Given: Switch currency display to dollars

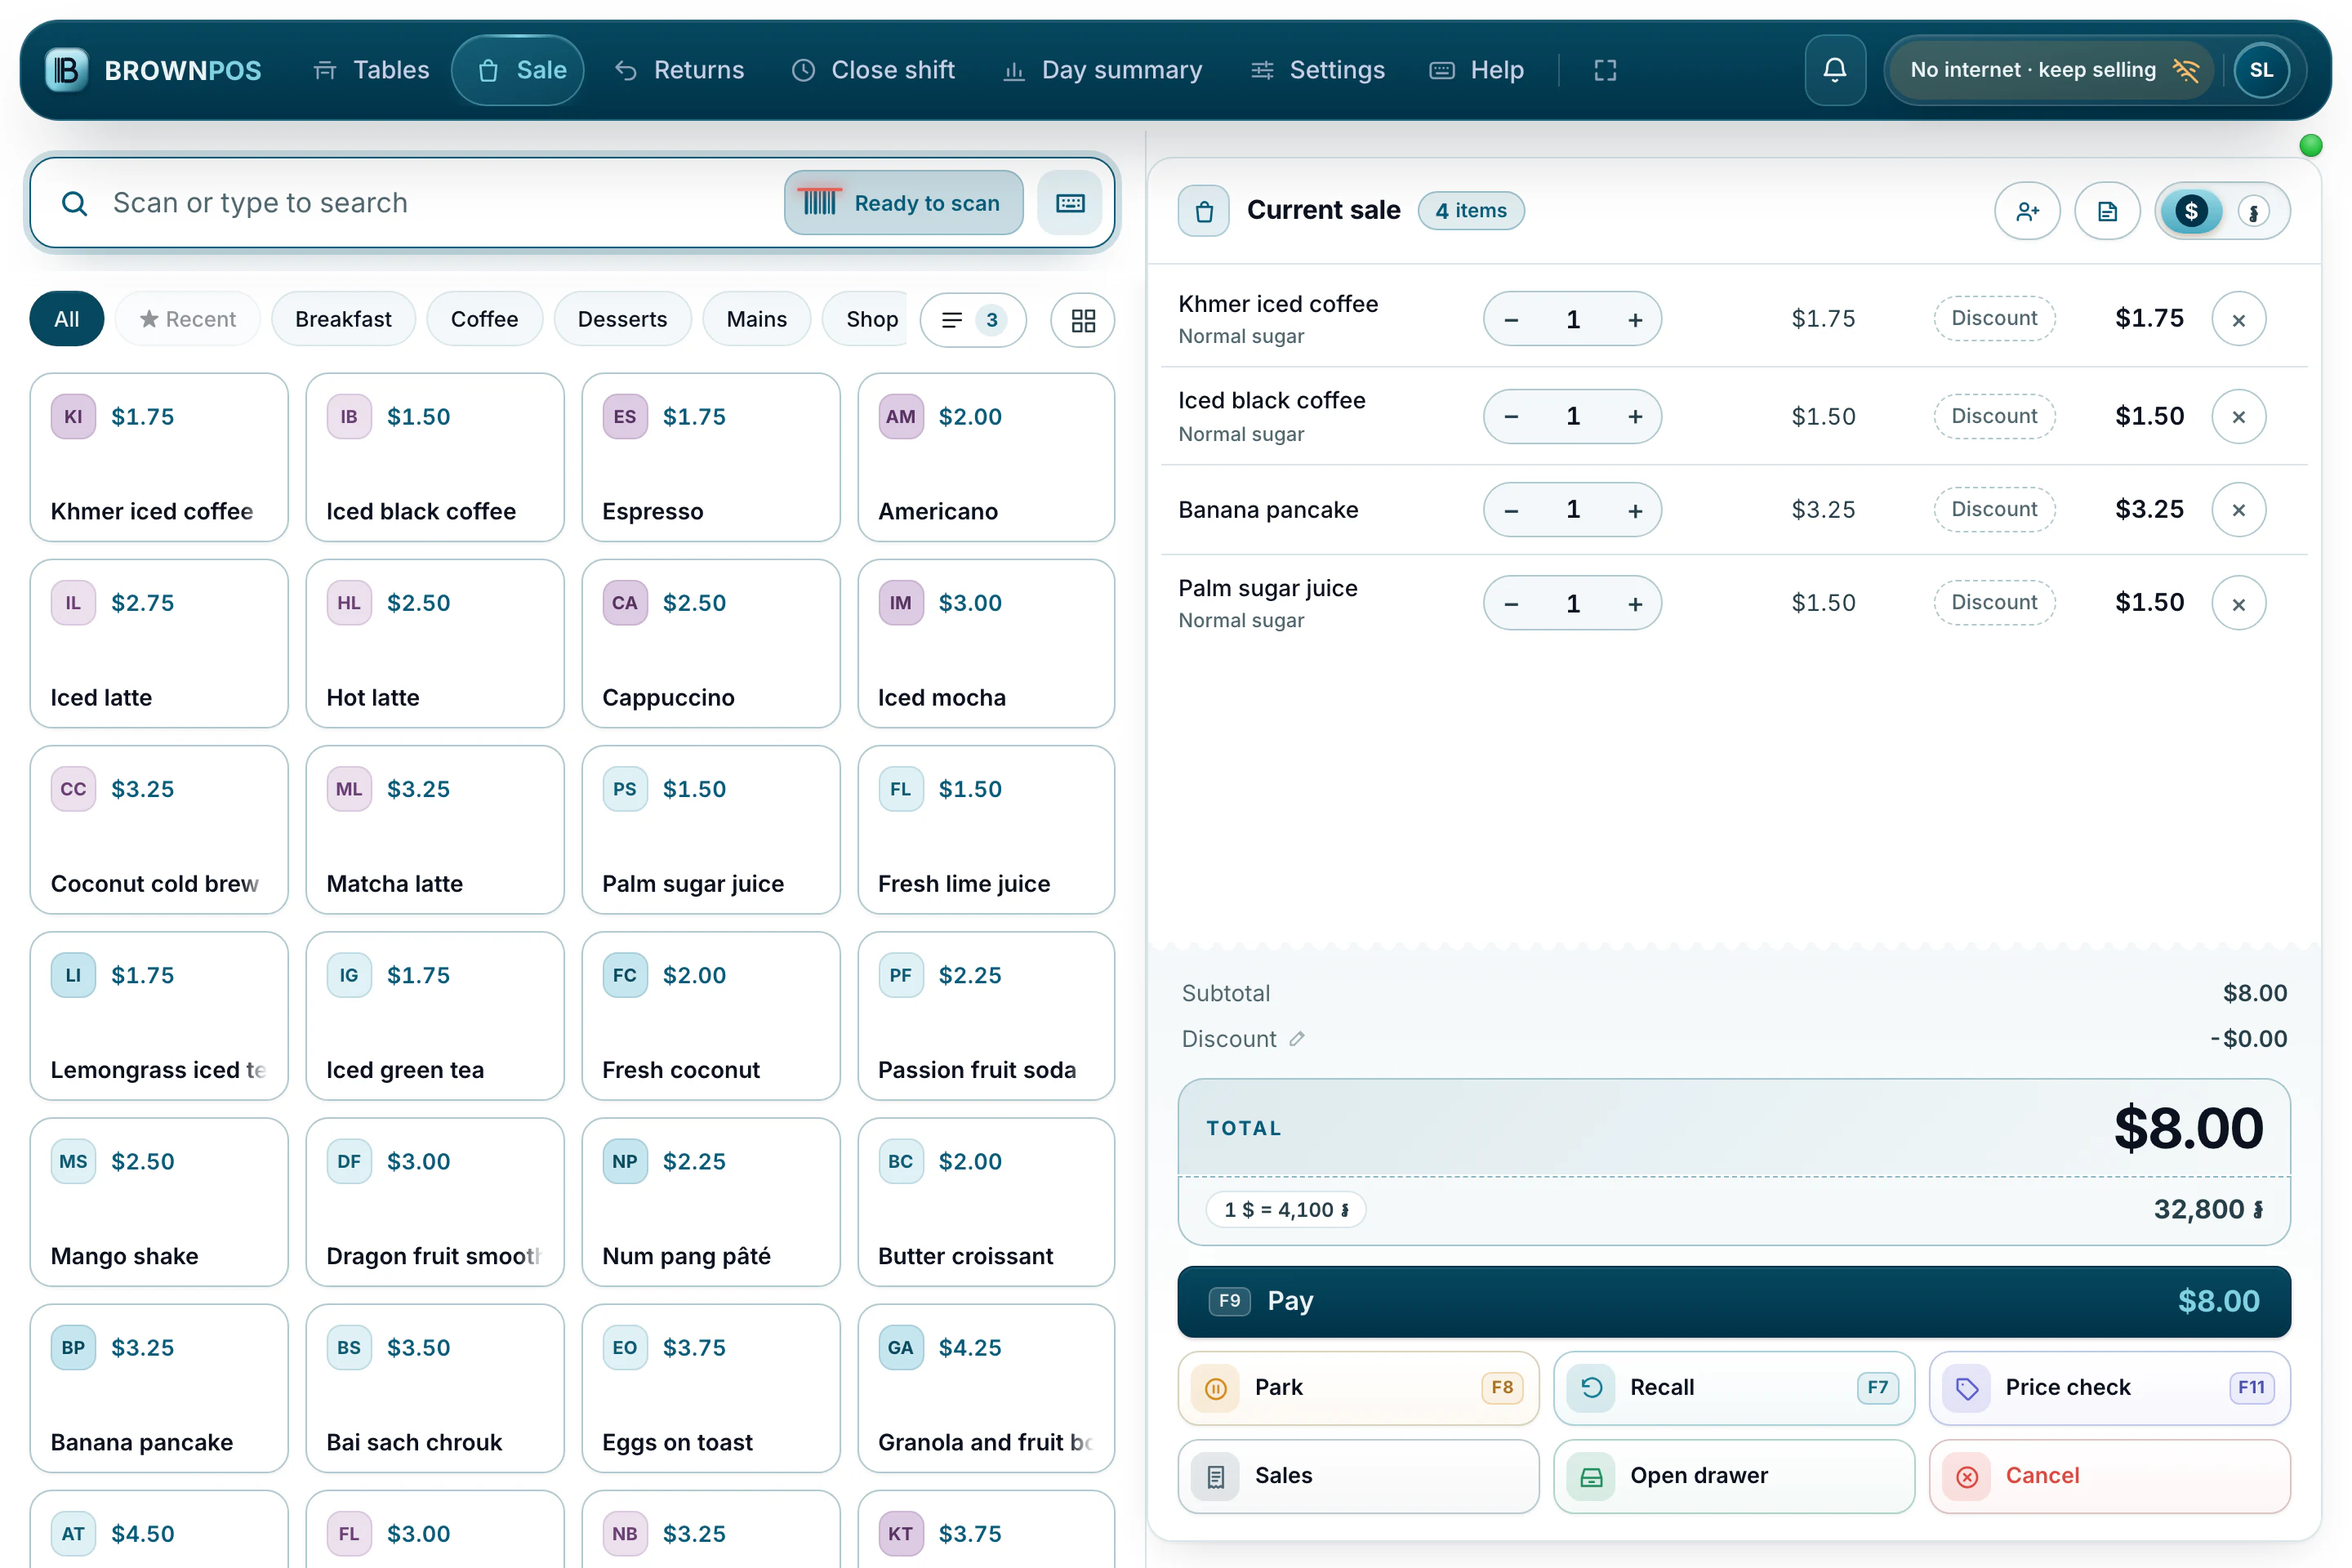Looking at the screenshot, I should (x=2191, y=211).
